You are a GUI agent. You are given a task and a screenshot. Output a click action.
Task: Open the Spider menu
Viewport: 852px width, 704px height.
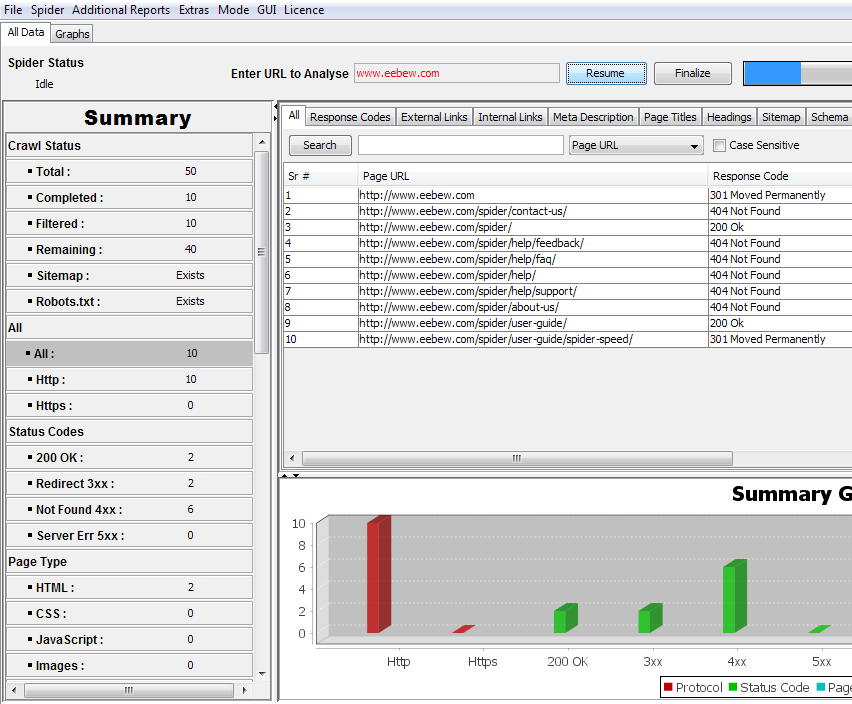[47, 10]
